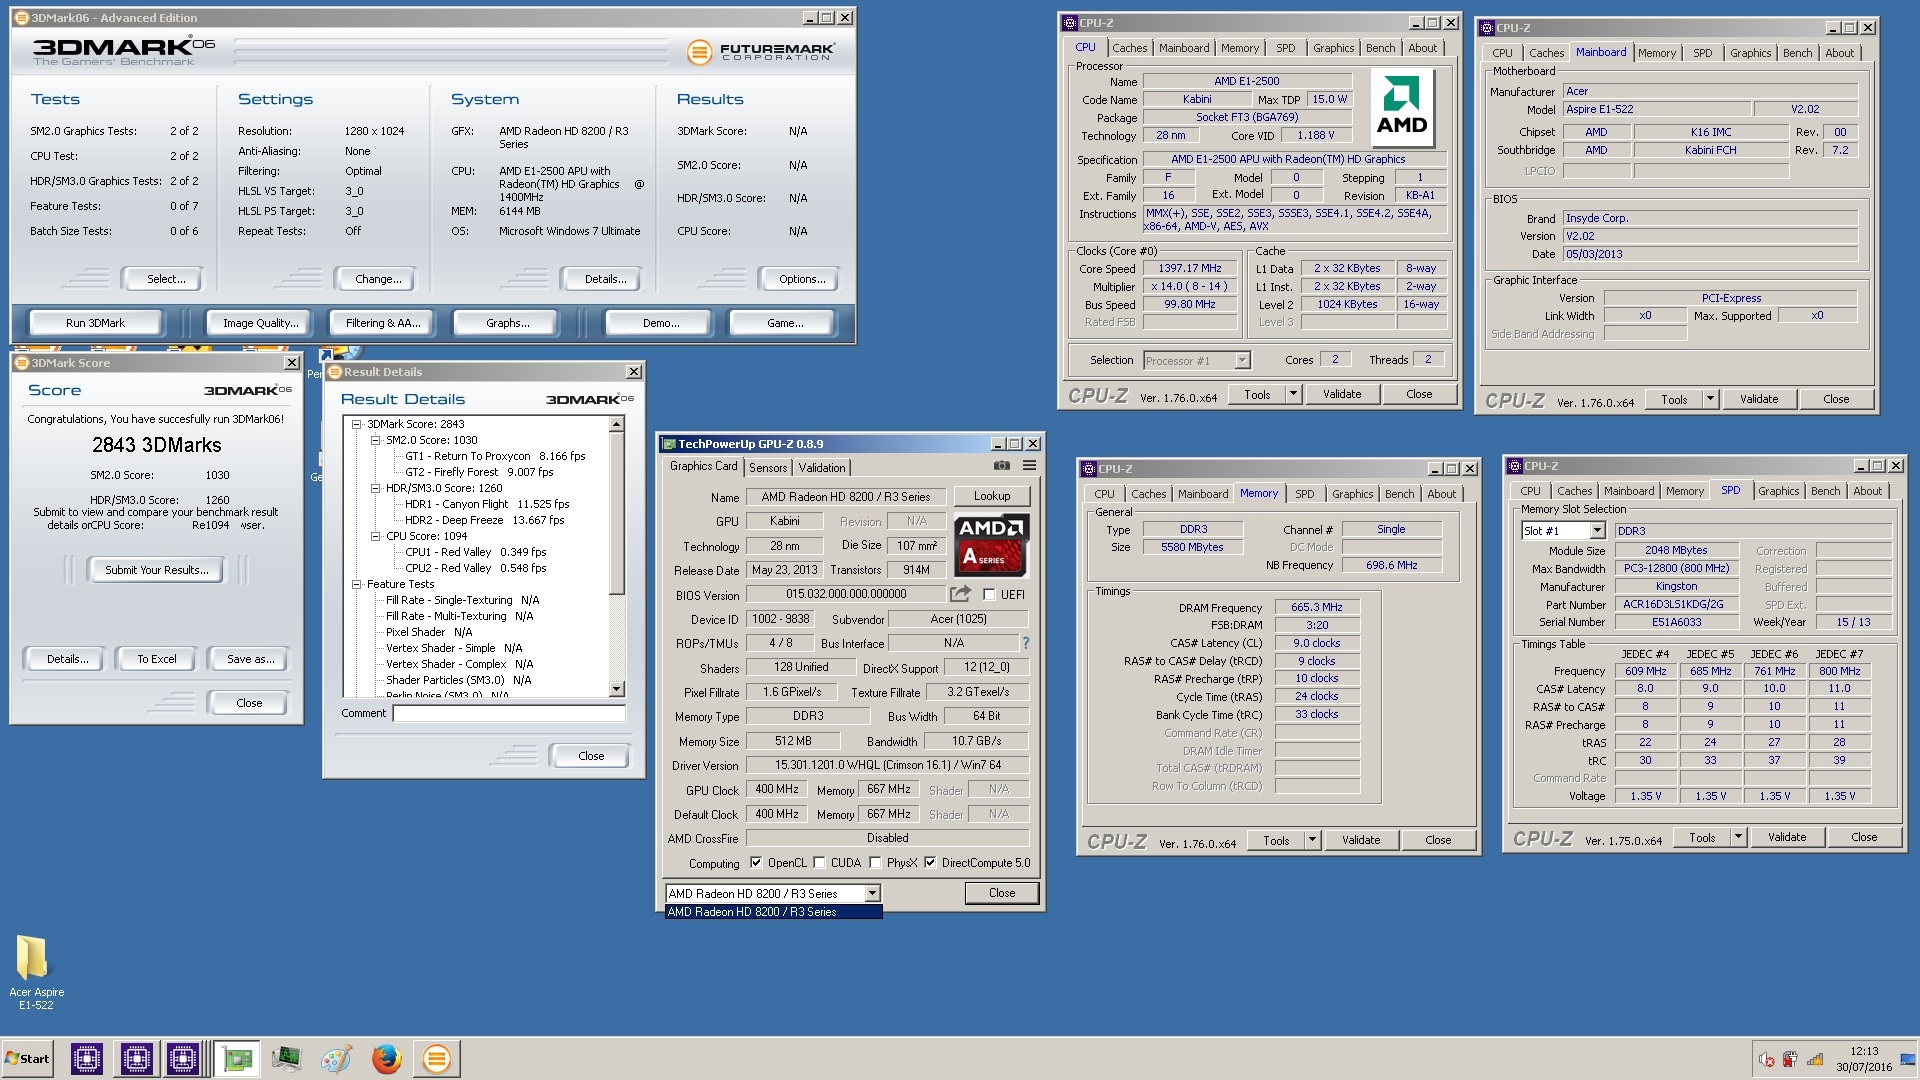Toggle the DirectCompute 5.0 checkbox
The height and width of the screenshot is (1080, 1920).
click(x=930, y=862)
